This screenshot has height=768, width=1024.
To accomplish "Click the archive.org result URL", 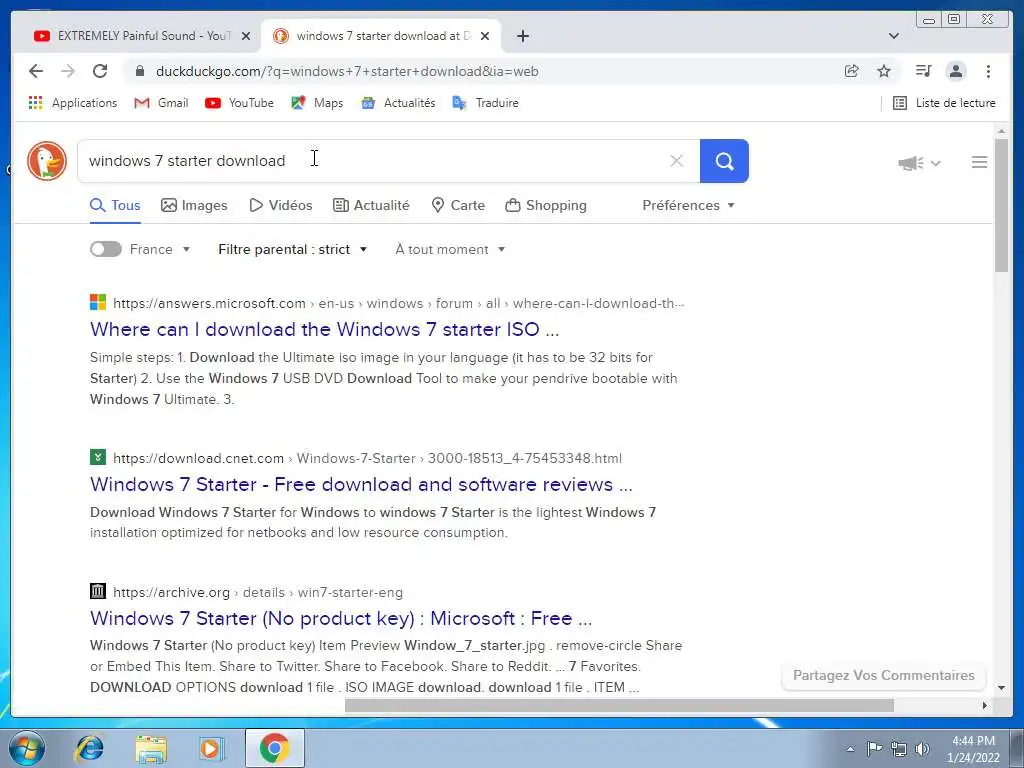I will click(257, 592).
